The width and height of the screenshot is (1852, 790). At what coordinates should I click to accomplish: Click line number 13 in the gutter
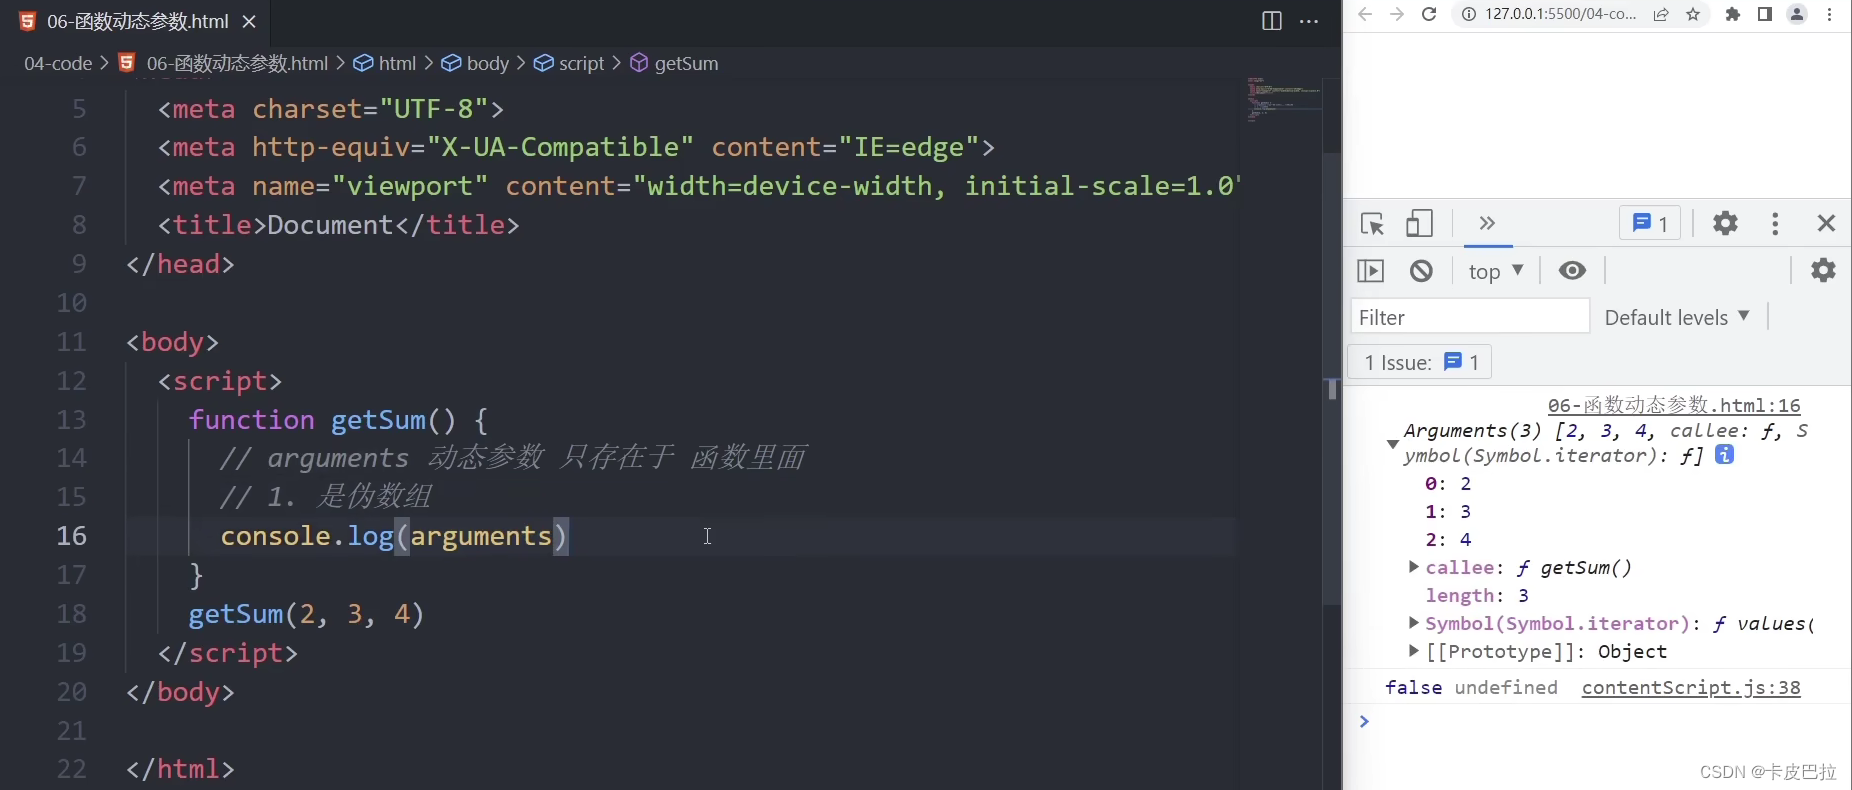(x=72, y=419)
